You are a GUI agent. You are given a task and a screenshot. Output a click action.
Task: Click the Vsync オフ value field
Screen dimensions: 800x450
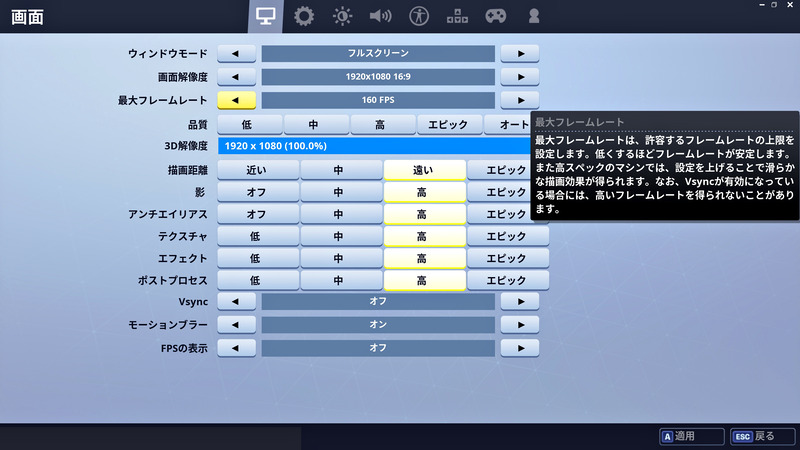click(x=378, y=302)
